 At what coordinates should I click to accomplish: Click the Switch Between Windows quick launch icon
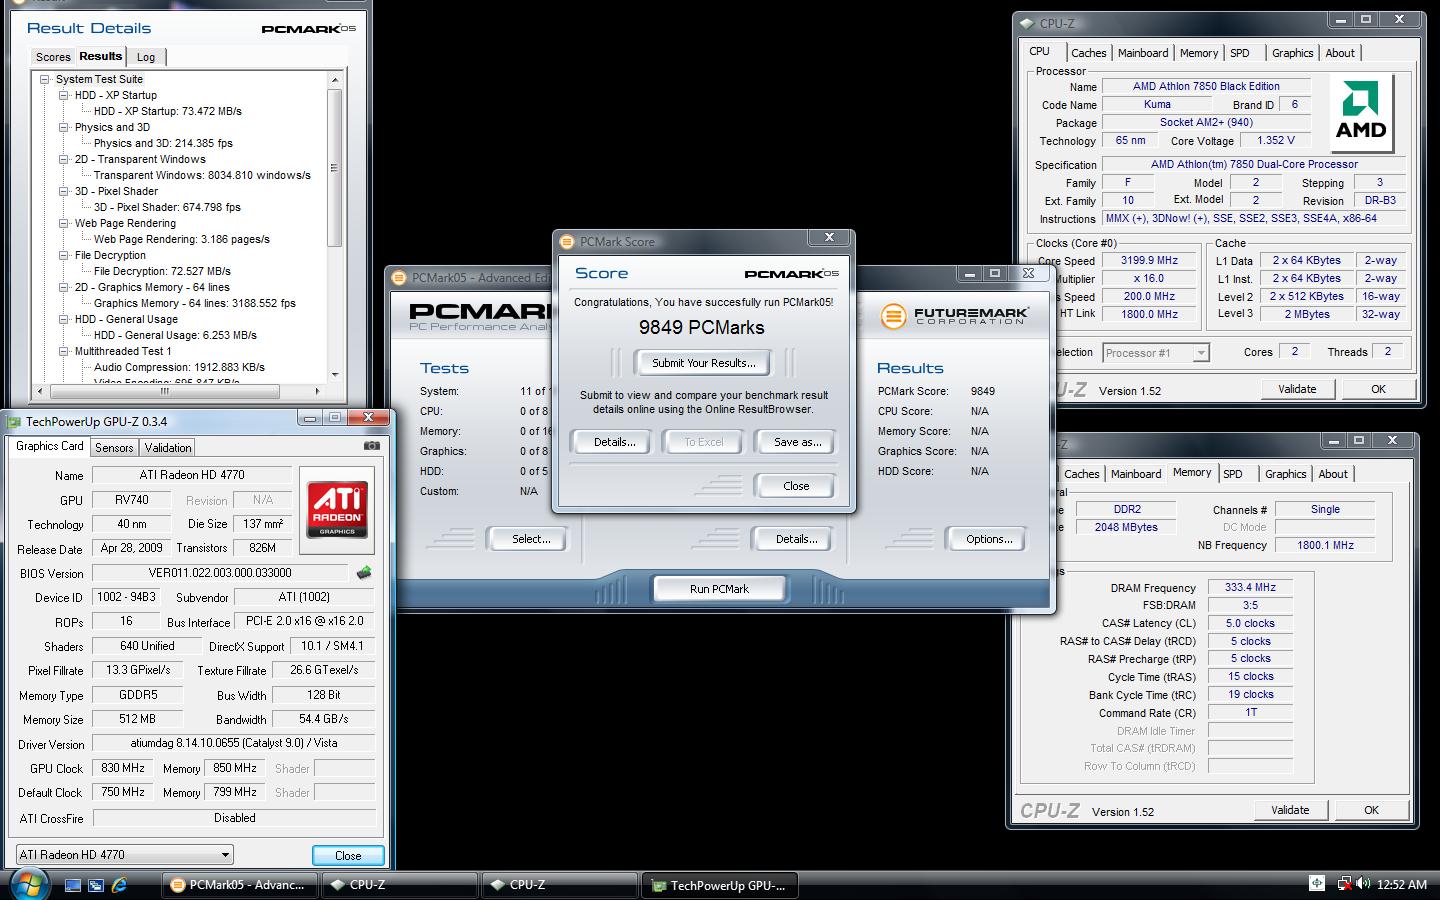pos(96,885)
